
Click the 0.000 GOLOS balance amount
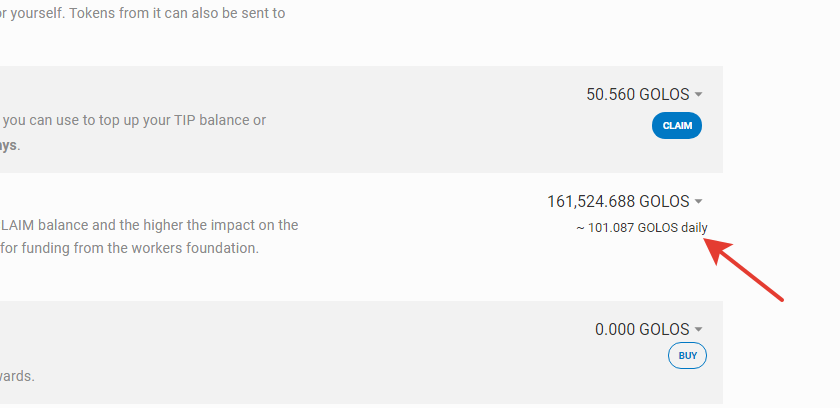click(x=641, y=329)
